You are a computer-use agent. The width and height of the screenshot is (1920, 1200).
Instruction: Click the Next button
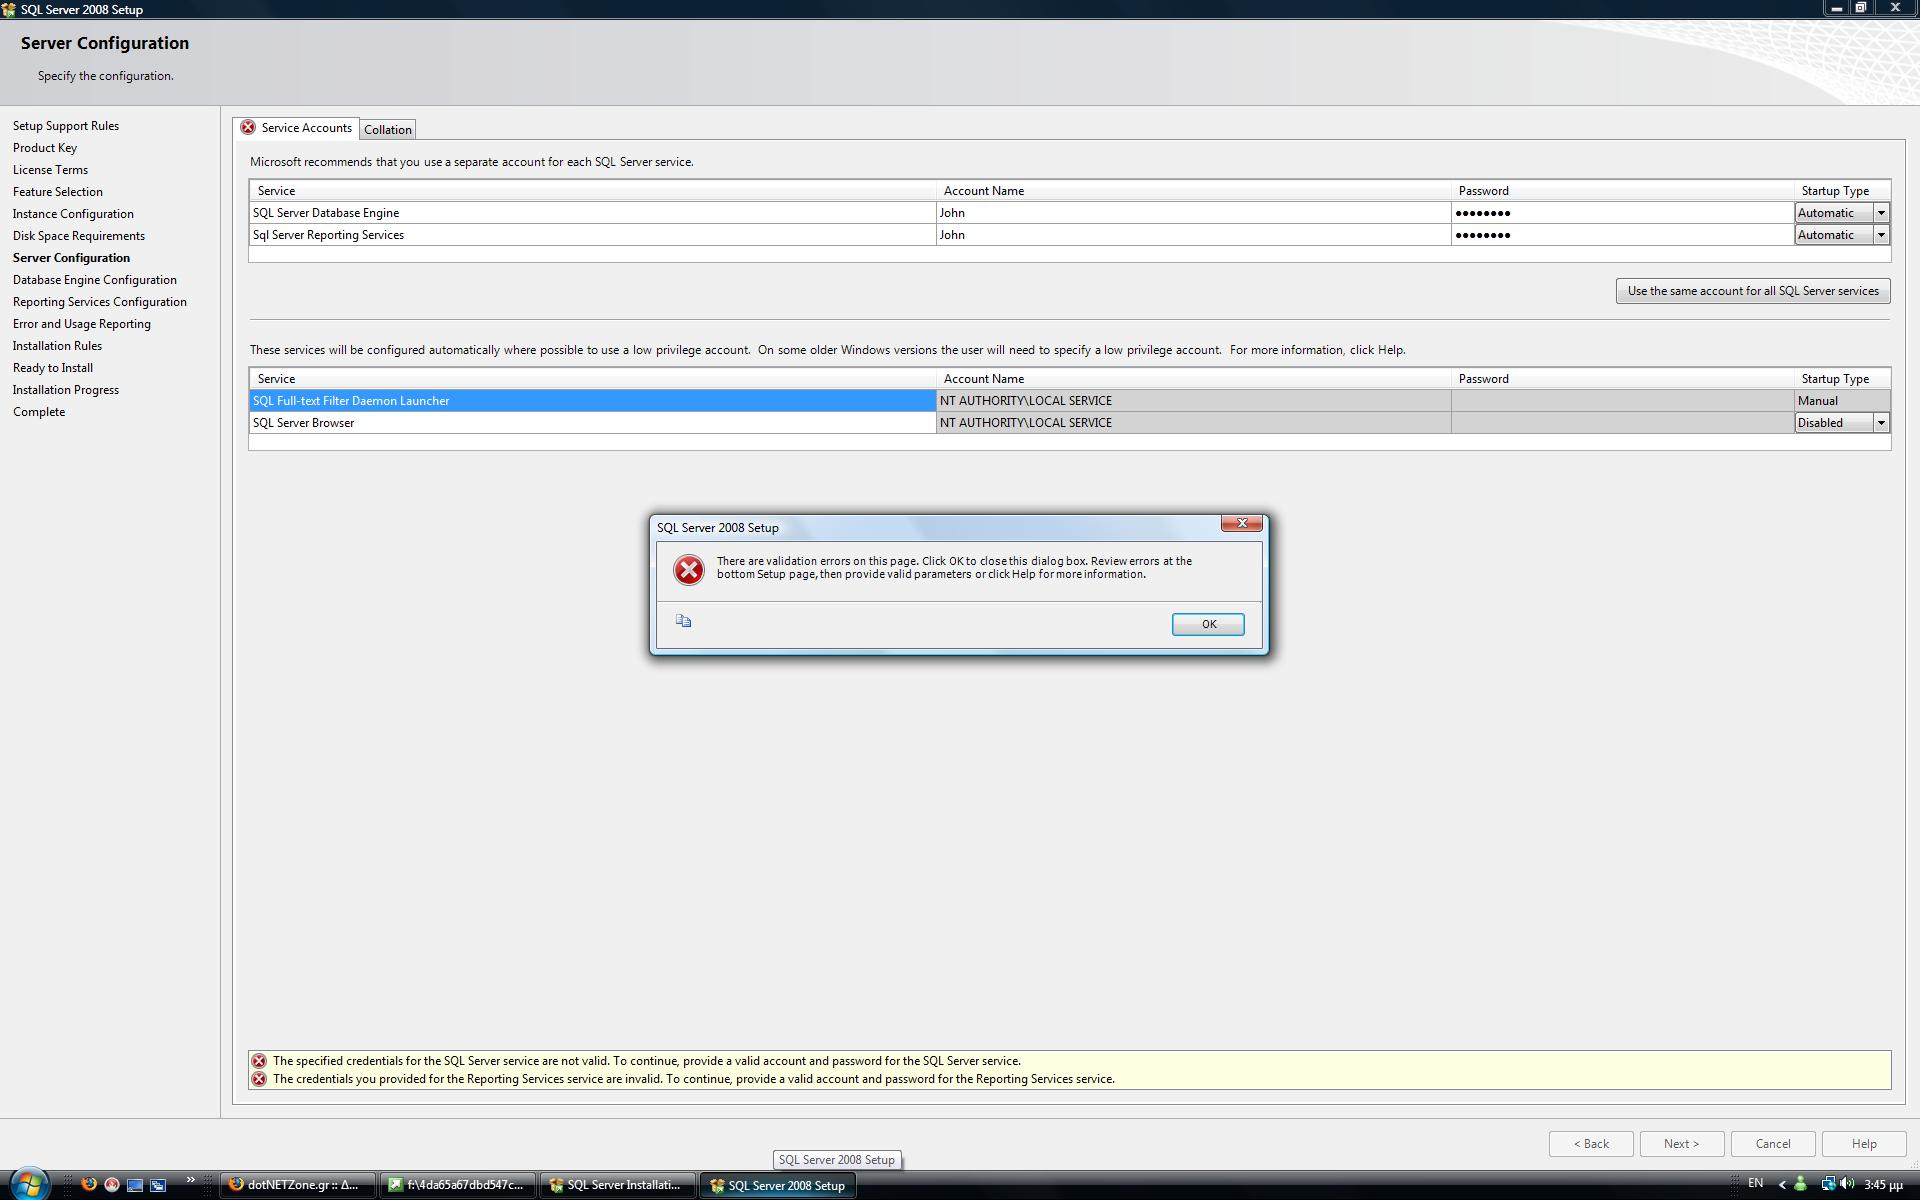pos(1682,1144)
